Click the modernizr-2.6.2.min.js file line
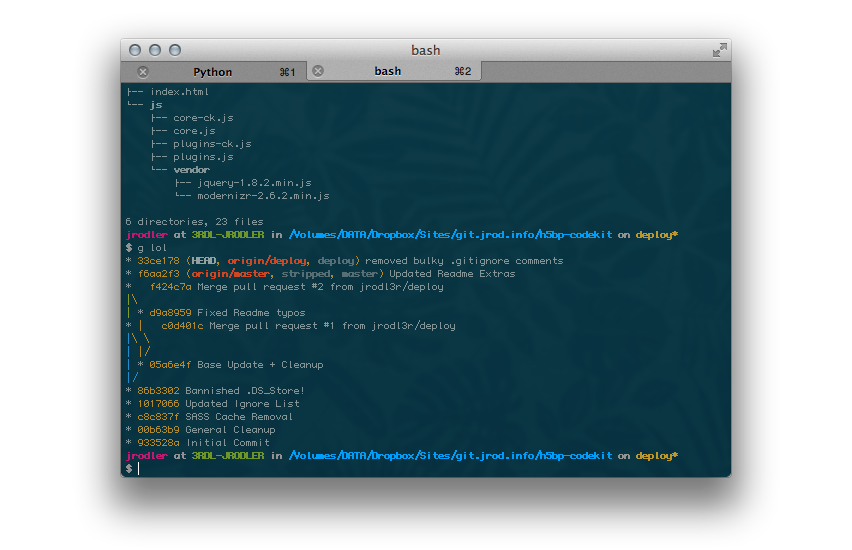The height and width of the screenshot is (550, 852). [x=263, y=196]
